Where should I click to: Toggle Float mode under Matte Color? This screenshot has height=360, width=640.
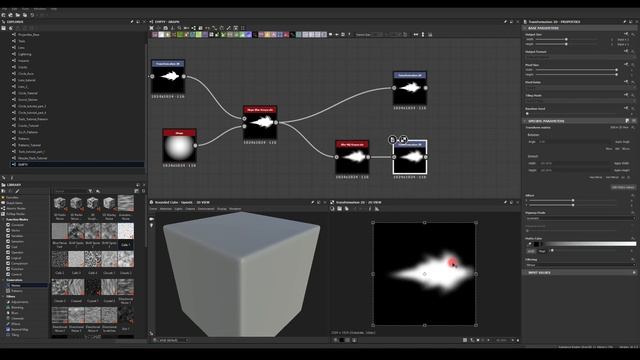pyautogui.click(x=542, y=251)
